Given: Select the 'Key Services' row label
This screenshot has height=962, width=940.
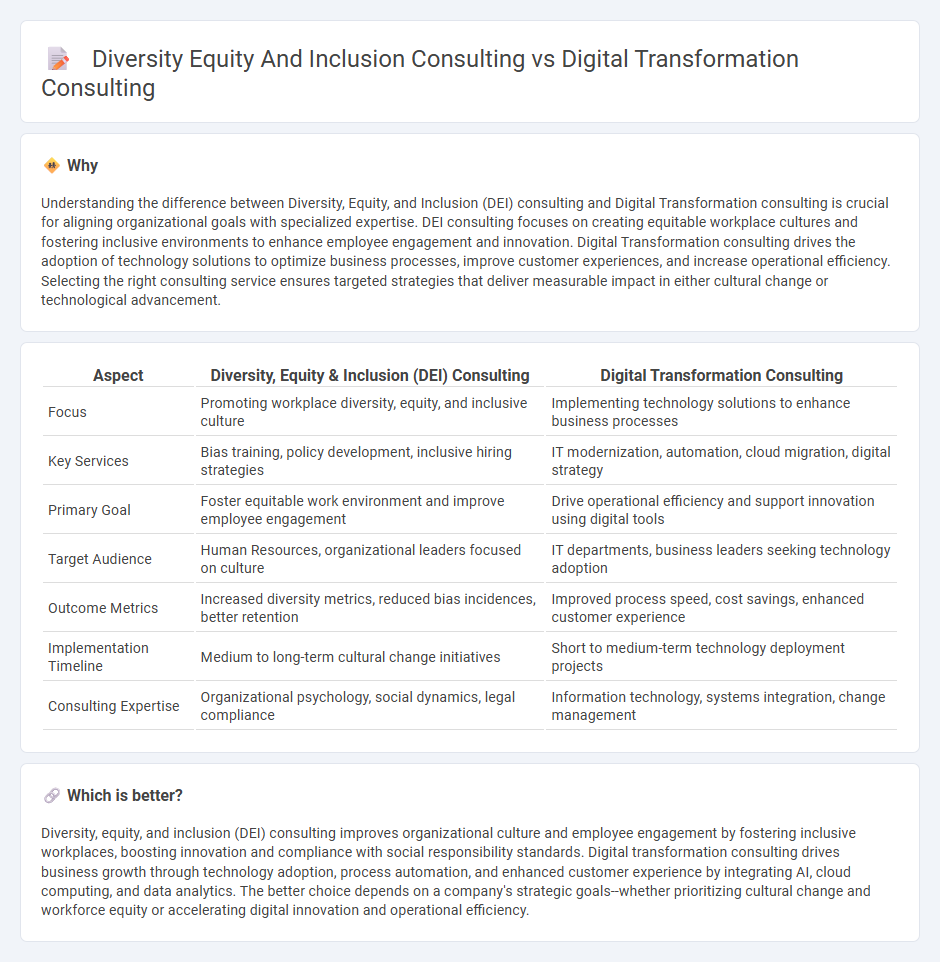Looking at the screenshot, I should coord(88,461).
